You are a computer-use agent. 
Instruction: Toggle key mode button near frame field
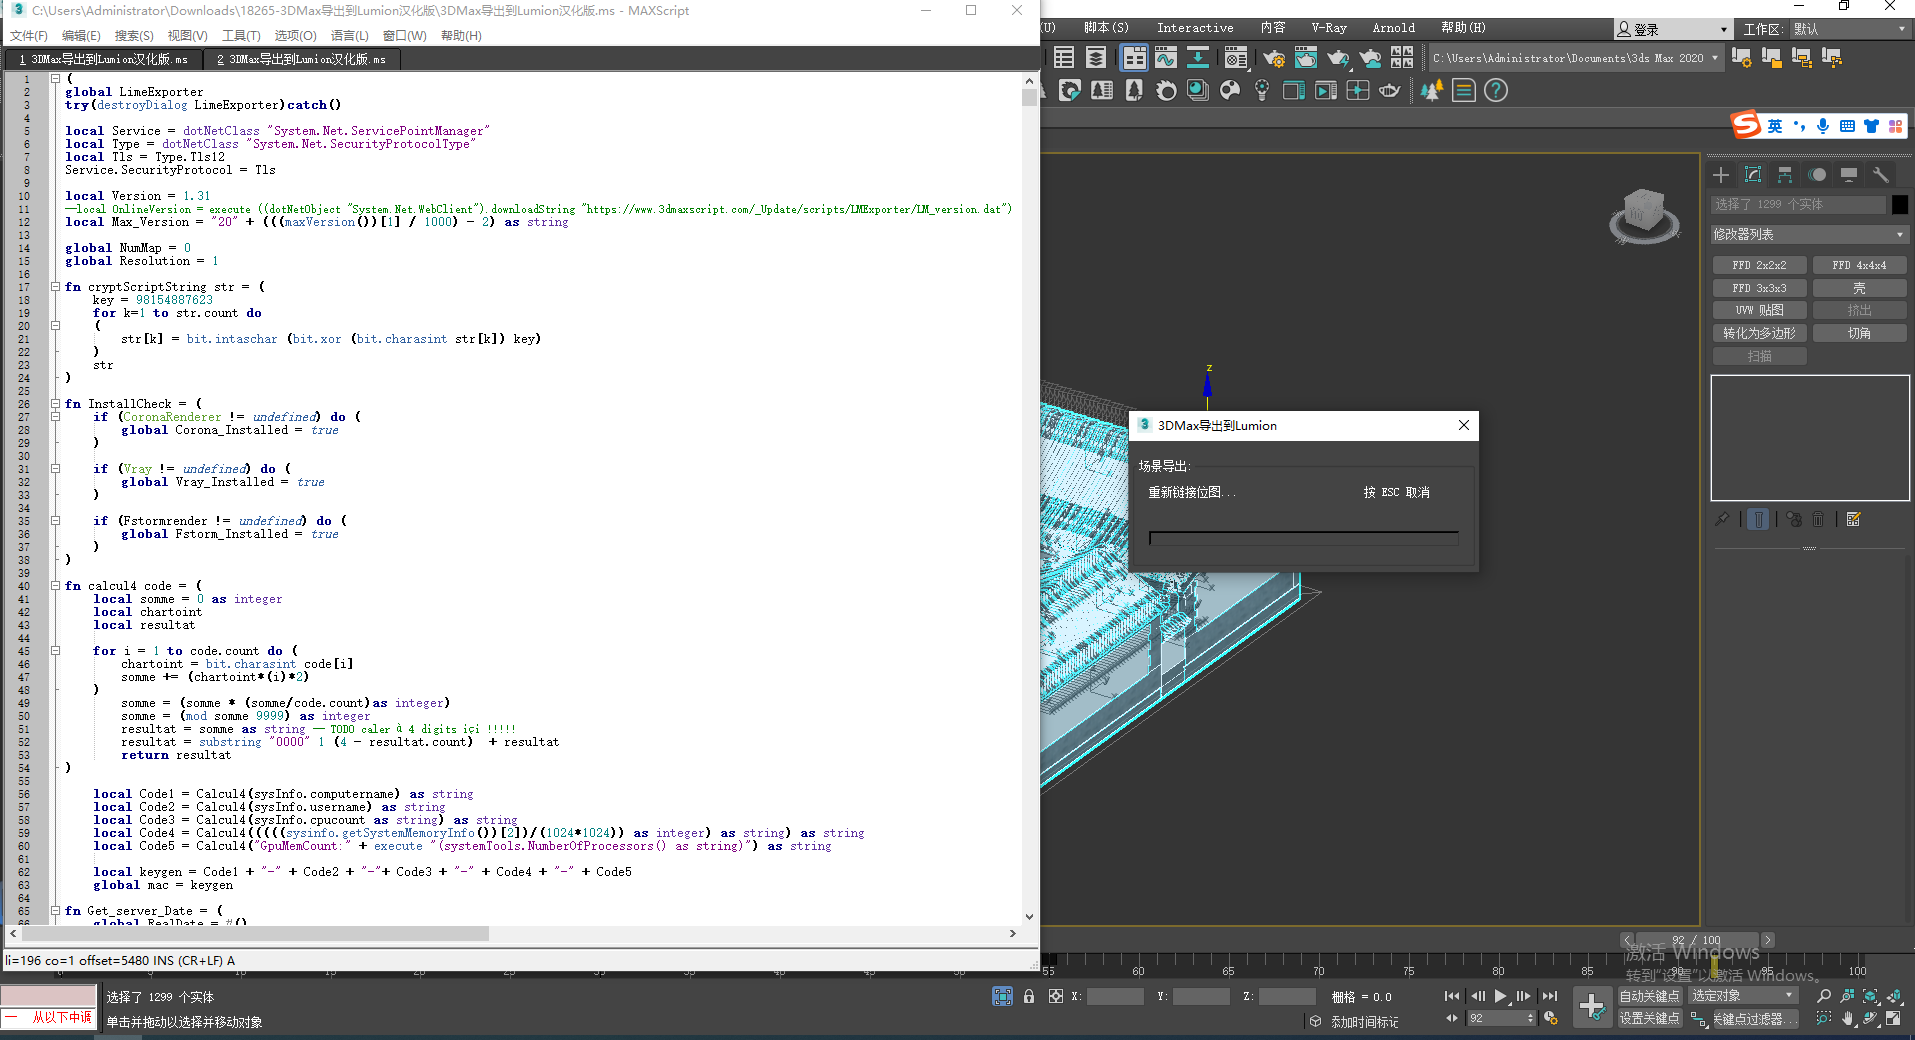click(1452, 1018)
